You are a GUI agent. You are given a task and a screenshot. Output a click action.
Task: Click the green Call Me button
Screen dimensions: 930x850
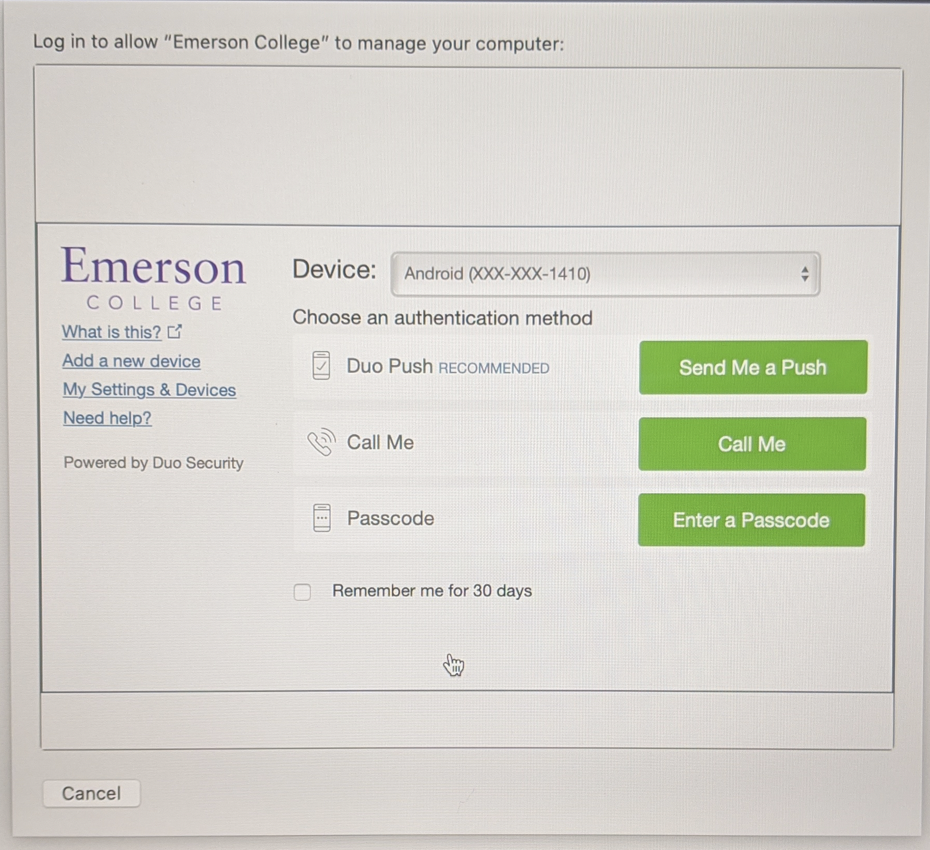[x=752, y=444]
